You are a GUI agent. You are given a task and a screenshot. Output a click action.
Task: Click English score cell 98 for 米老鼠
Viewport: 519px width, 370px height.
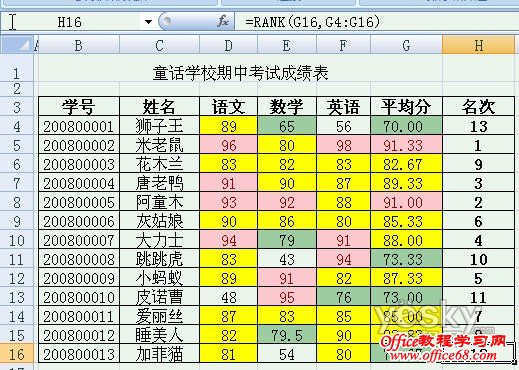(343, 145)
